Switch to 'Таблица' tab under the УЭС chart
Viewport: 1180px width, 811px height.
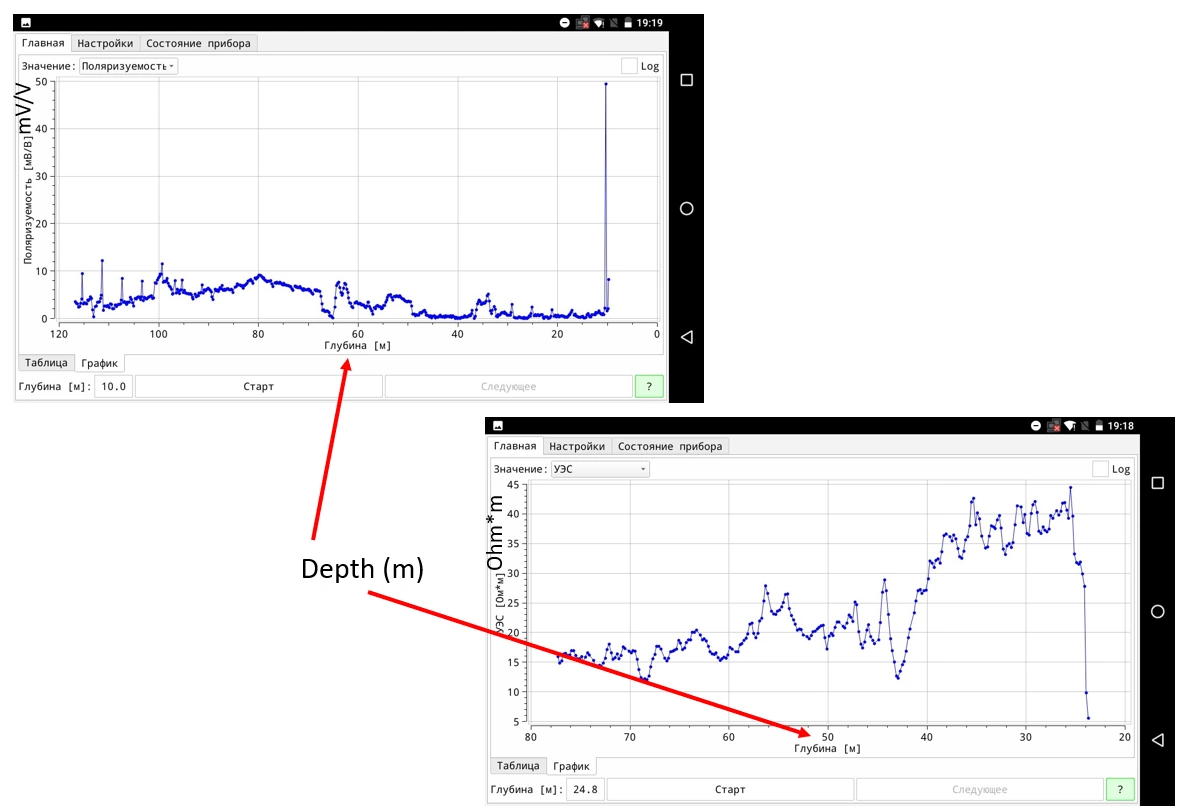point(517,766)
